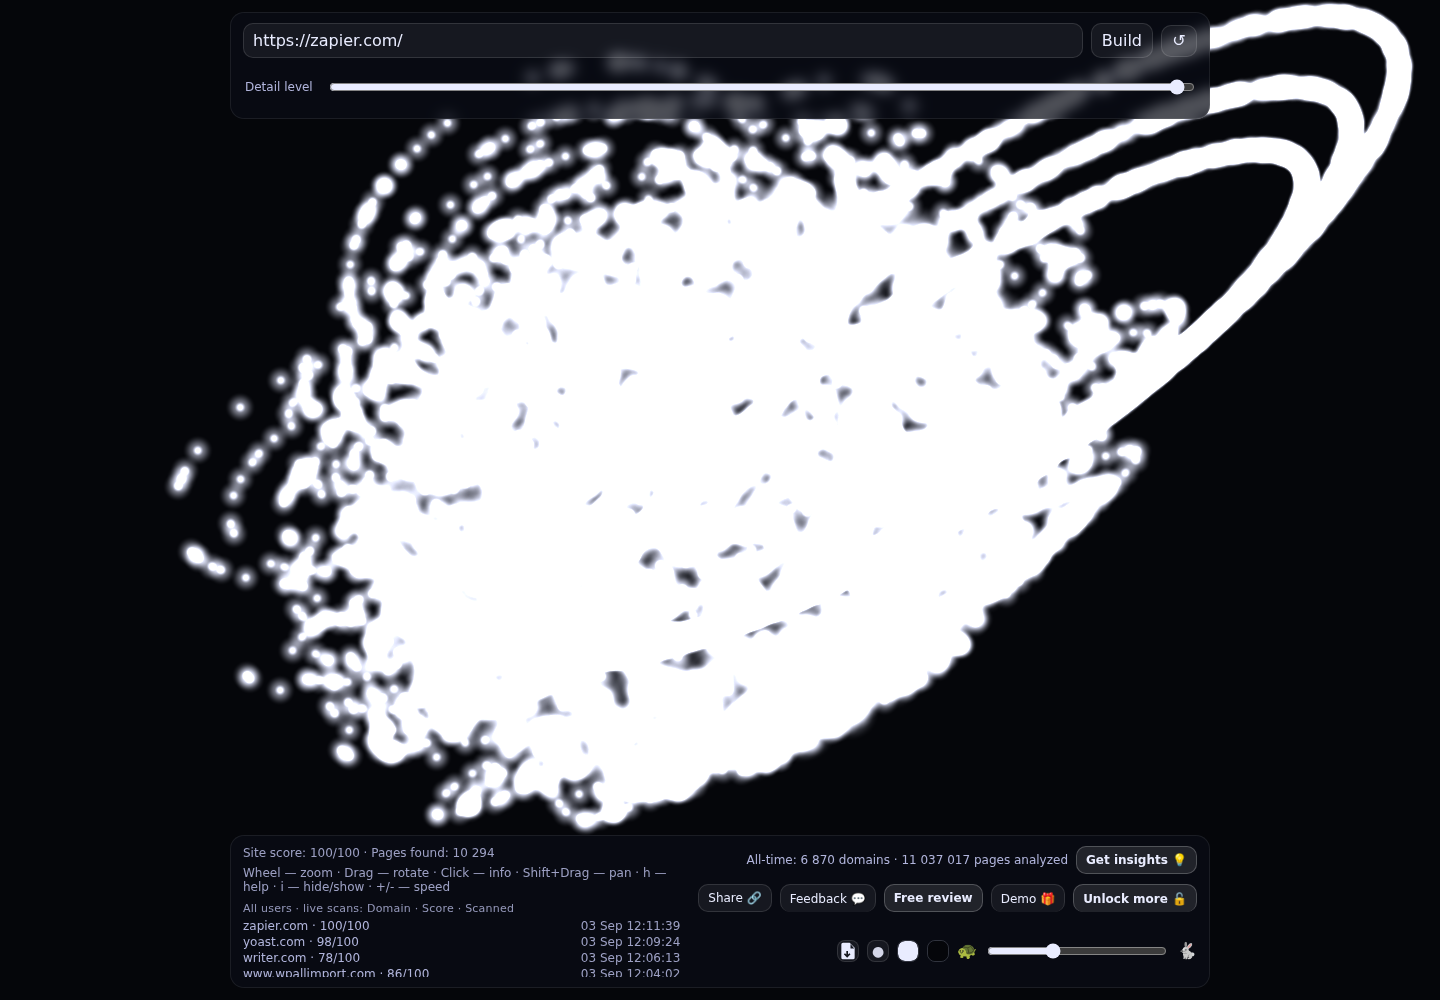Select the writer.com · 78/100 scan row

[461, 958]
